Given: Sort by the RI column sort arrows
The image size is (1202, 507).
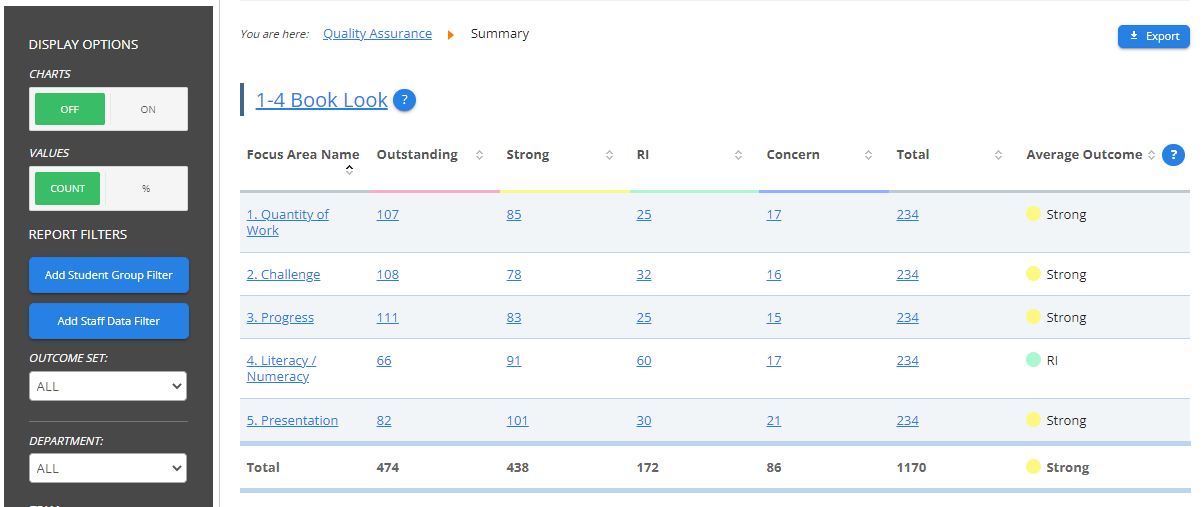Looking at the screenshot, I should pos(738,155).
